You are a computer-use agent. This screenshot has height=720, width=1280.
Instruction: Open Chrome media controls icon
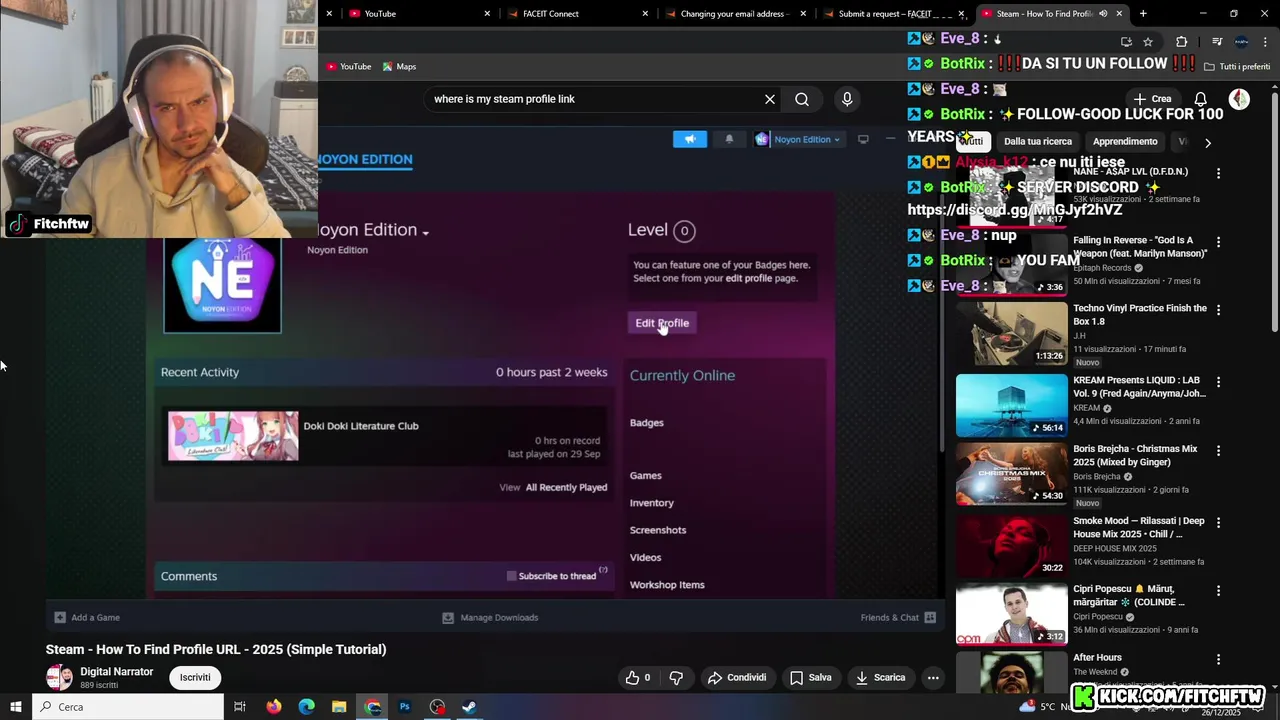pyautogui.click(x=1217, y=42)
